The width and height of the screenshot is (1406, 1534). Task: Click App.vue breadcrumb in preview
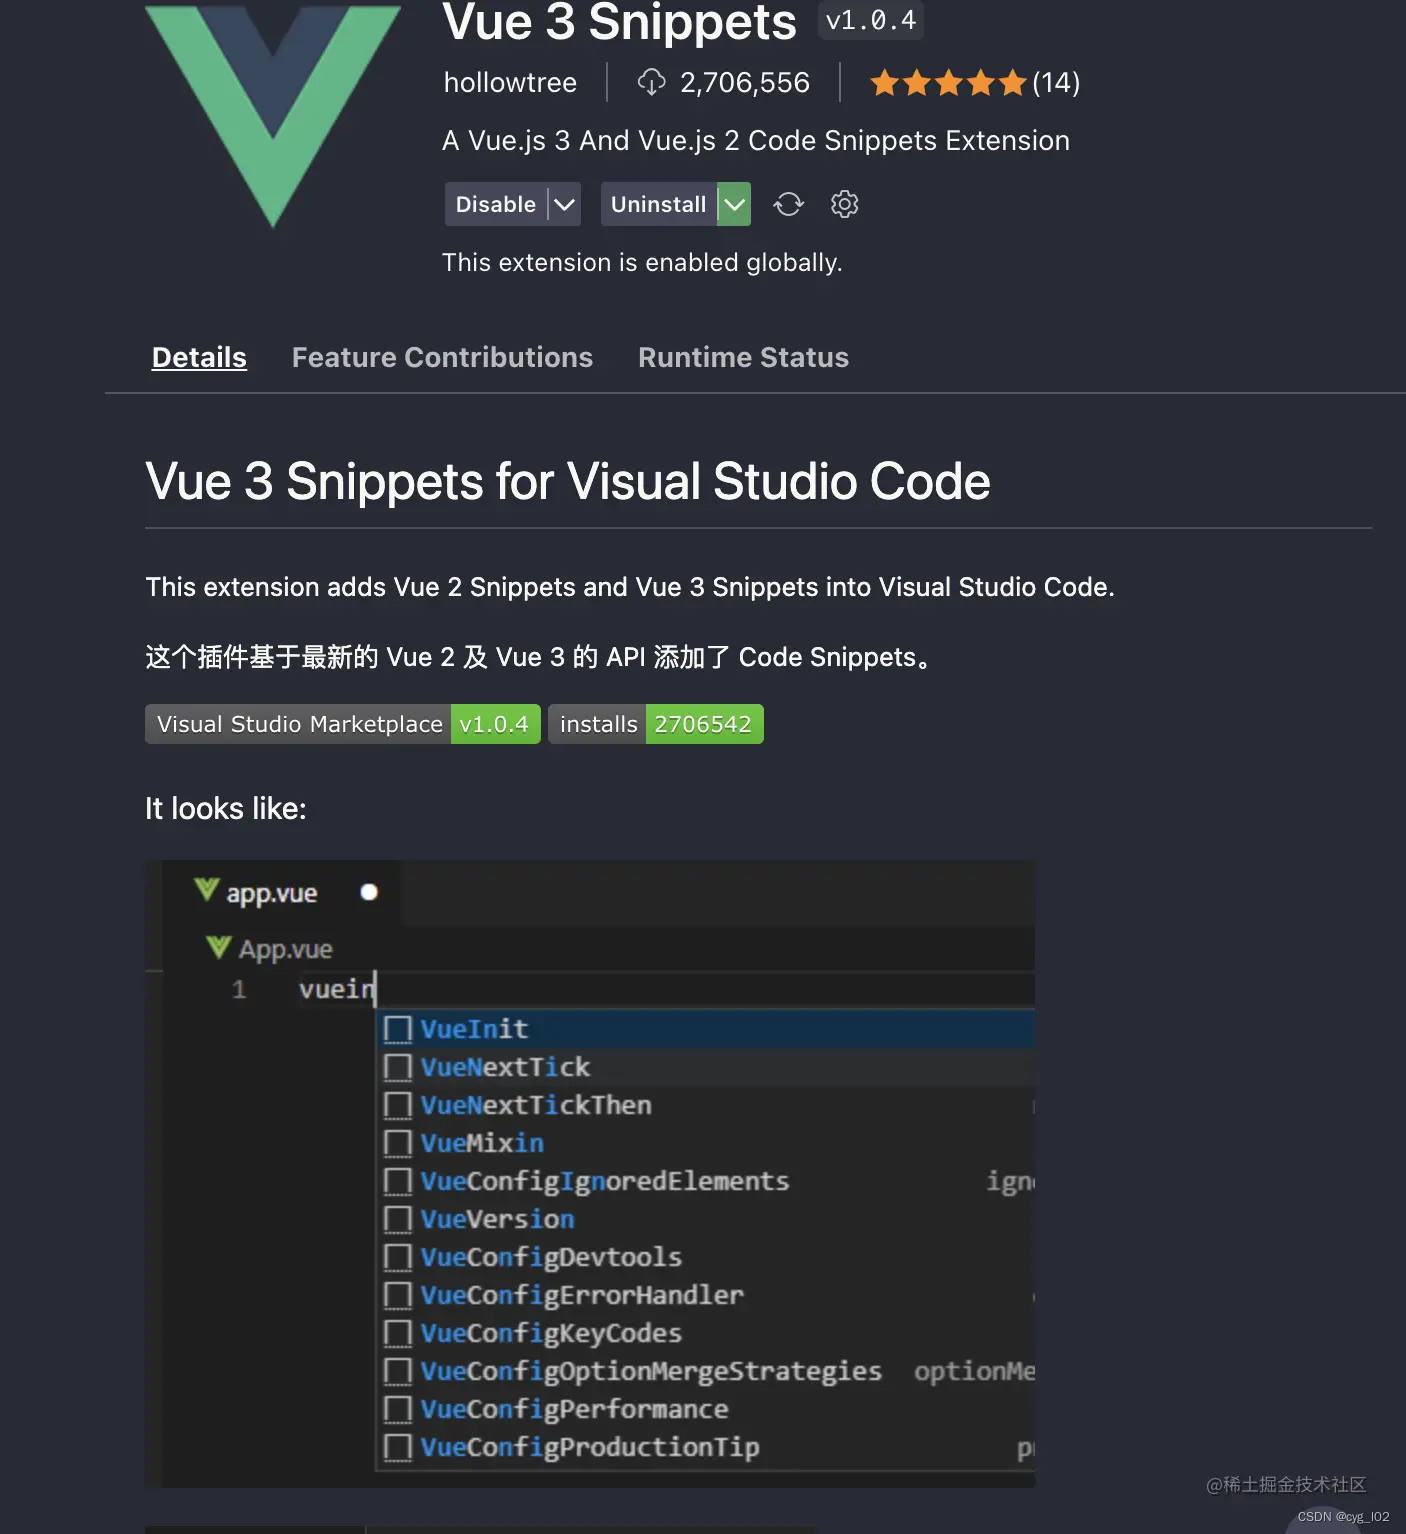click(x=285, y=949)
